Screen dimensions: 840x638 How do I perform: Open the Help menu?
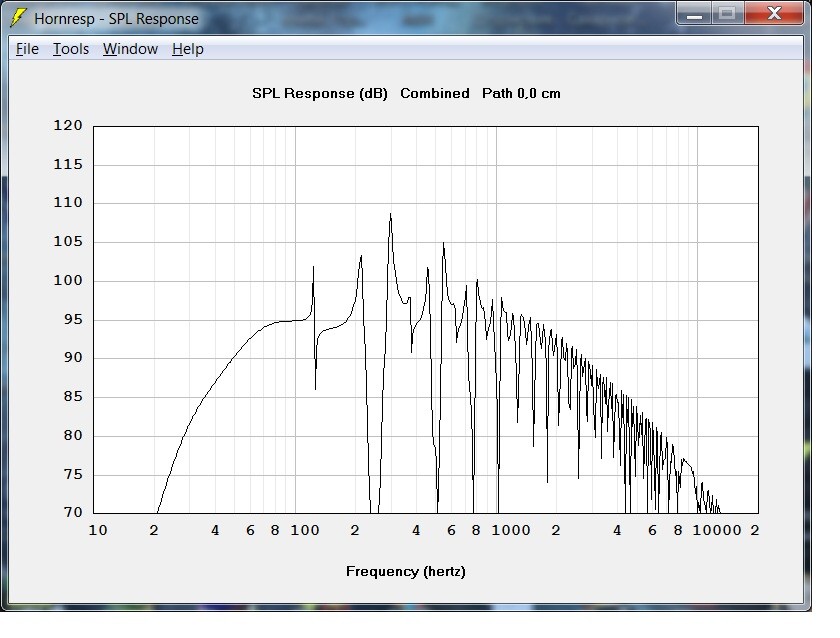(188, 49)
